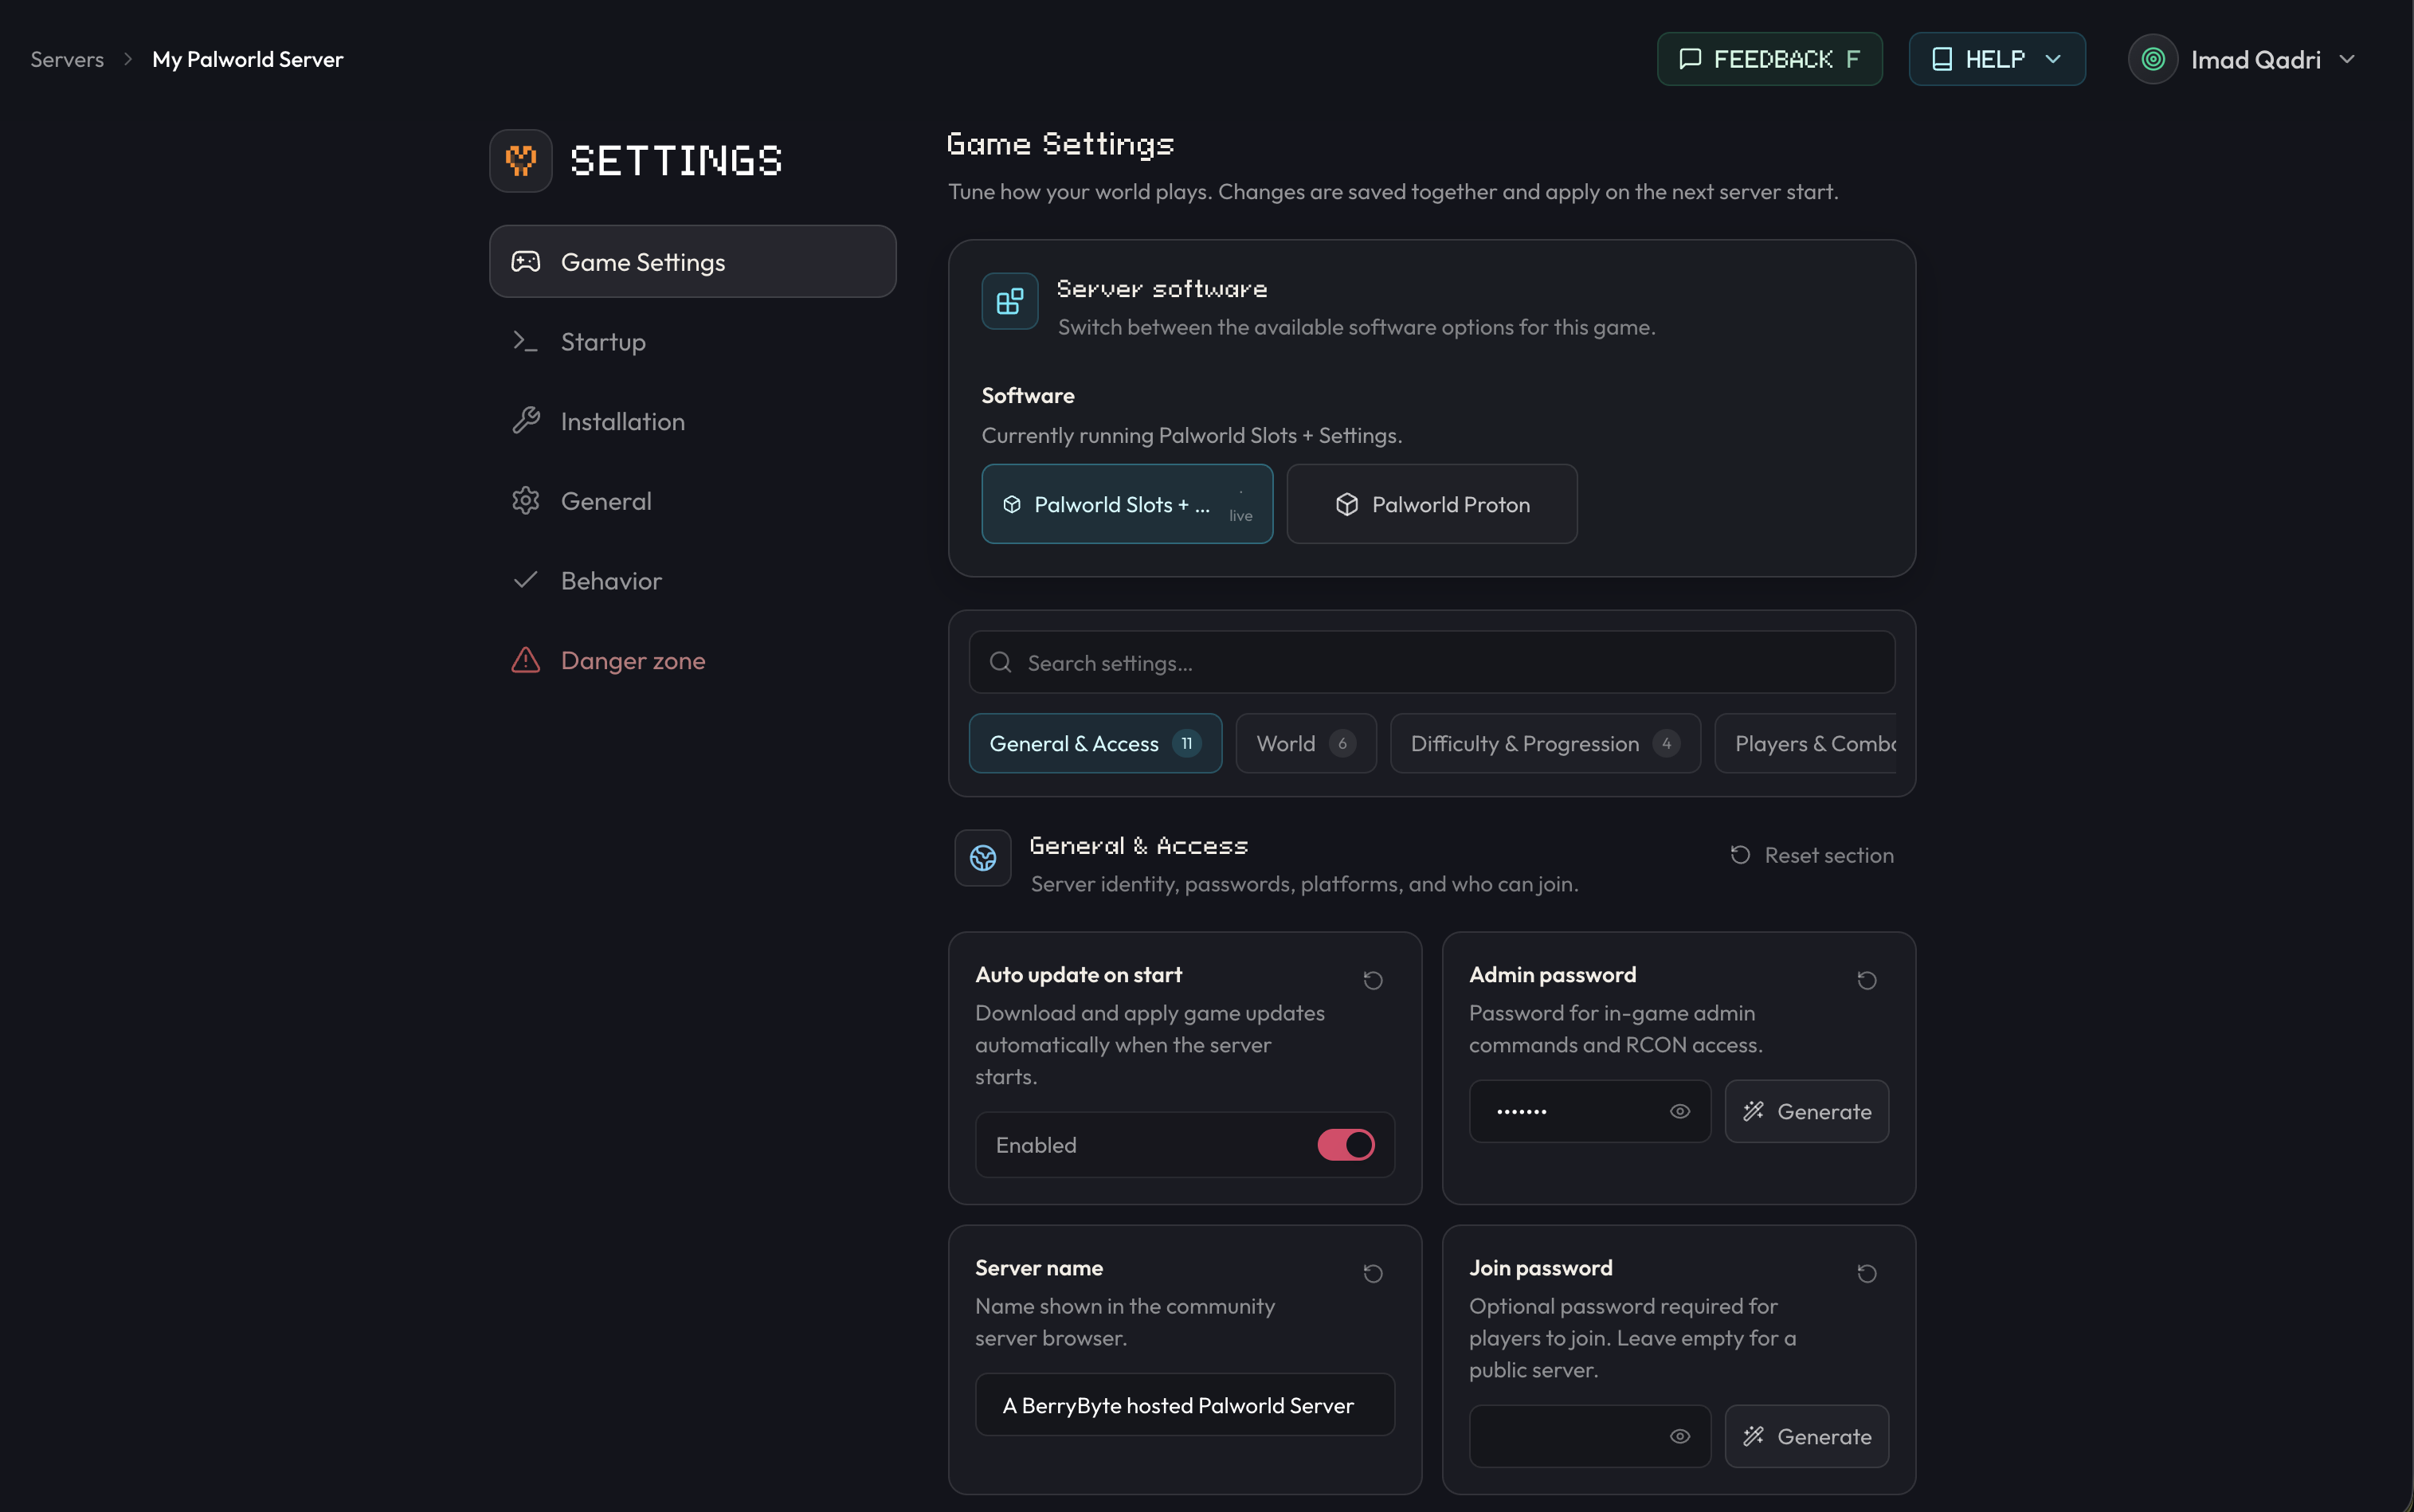This screenshot has width=2414, height=1512.
Task: Click the Server name text field
Action: click(1185, 1405)
